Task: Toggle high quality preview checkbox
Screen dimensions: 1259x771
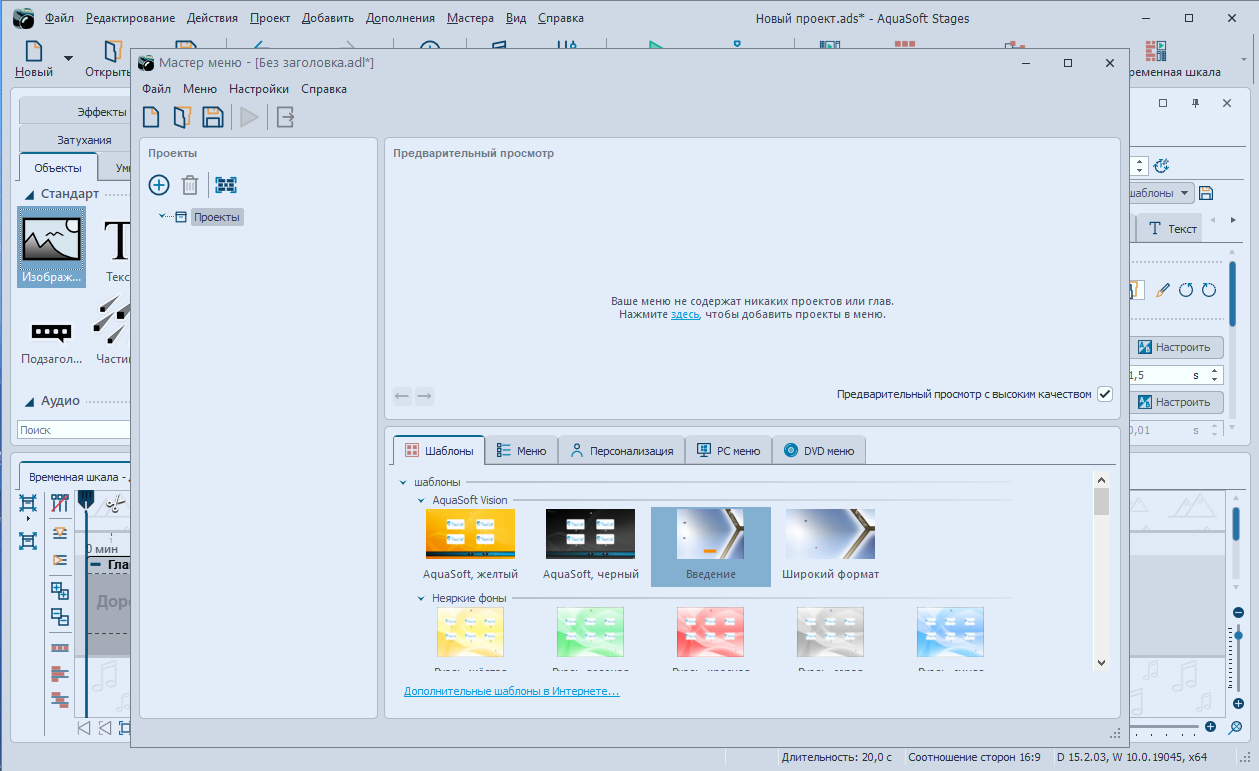Action: click(1105, 394)
